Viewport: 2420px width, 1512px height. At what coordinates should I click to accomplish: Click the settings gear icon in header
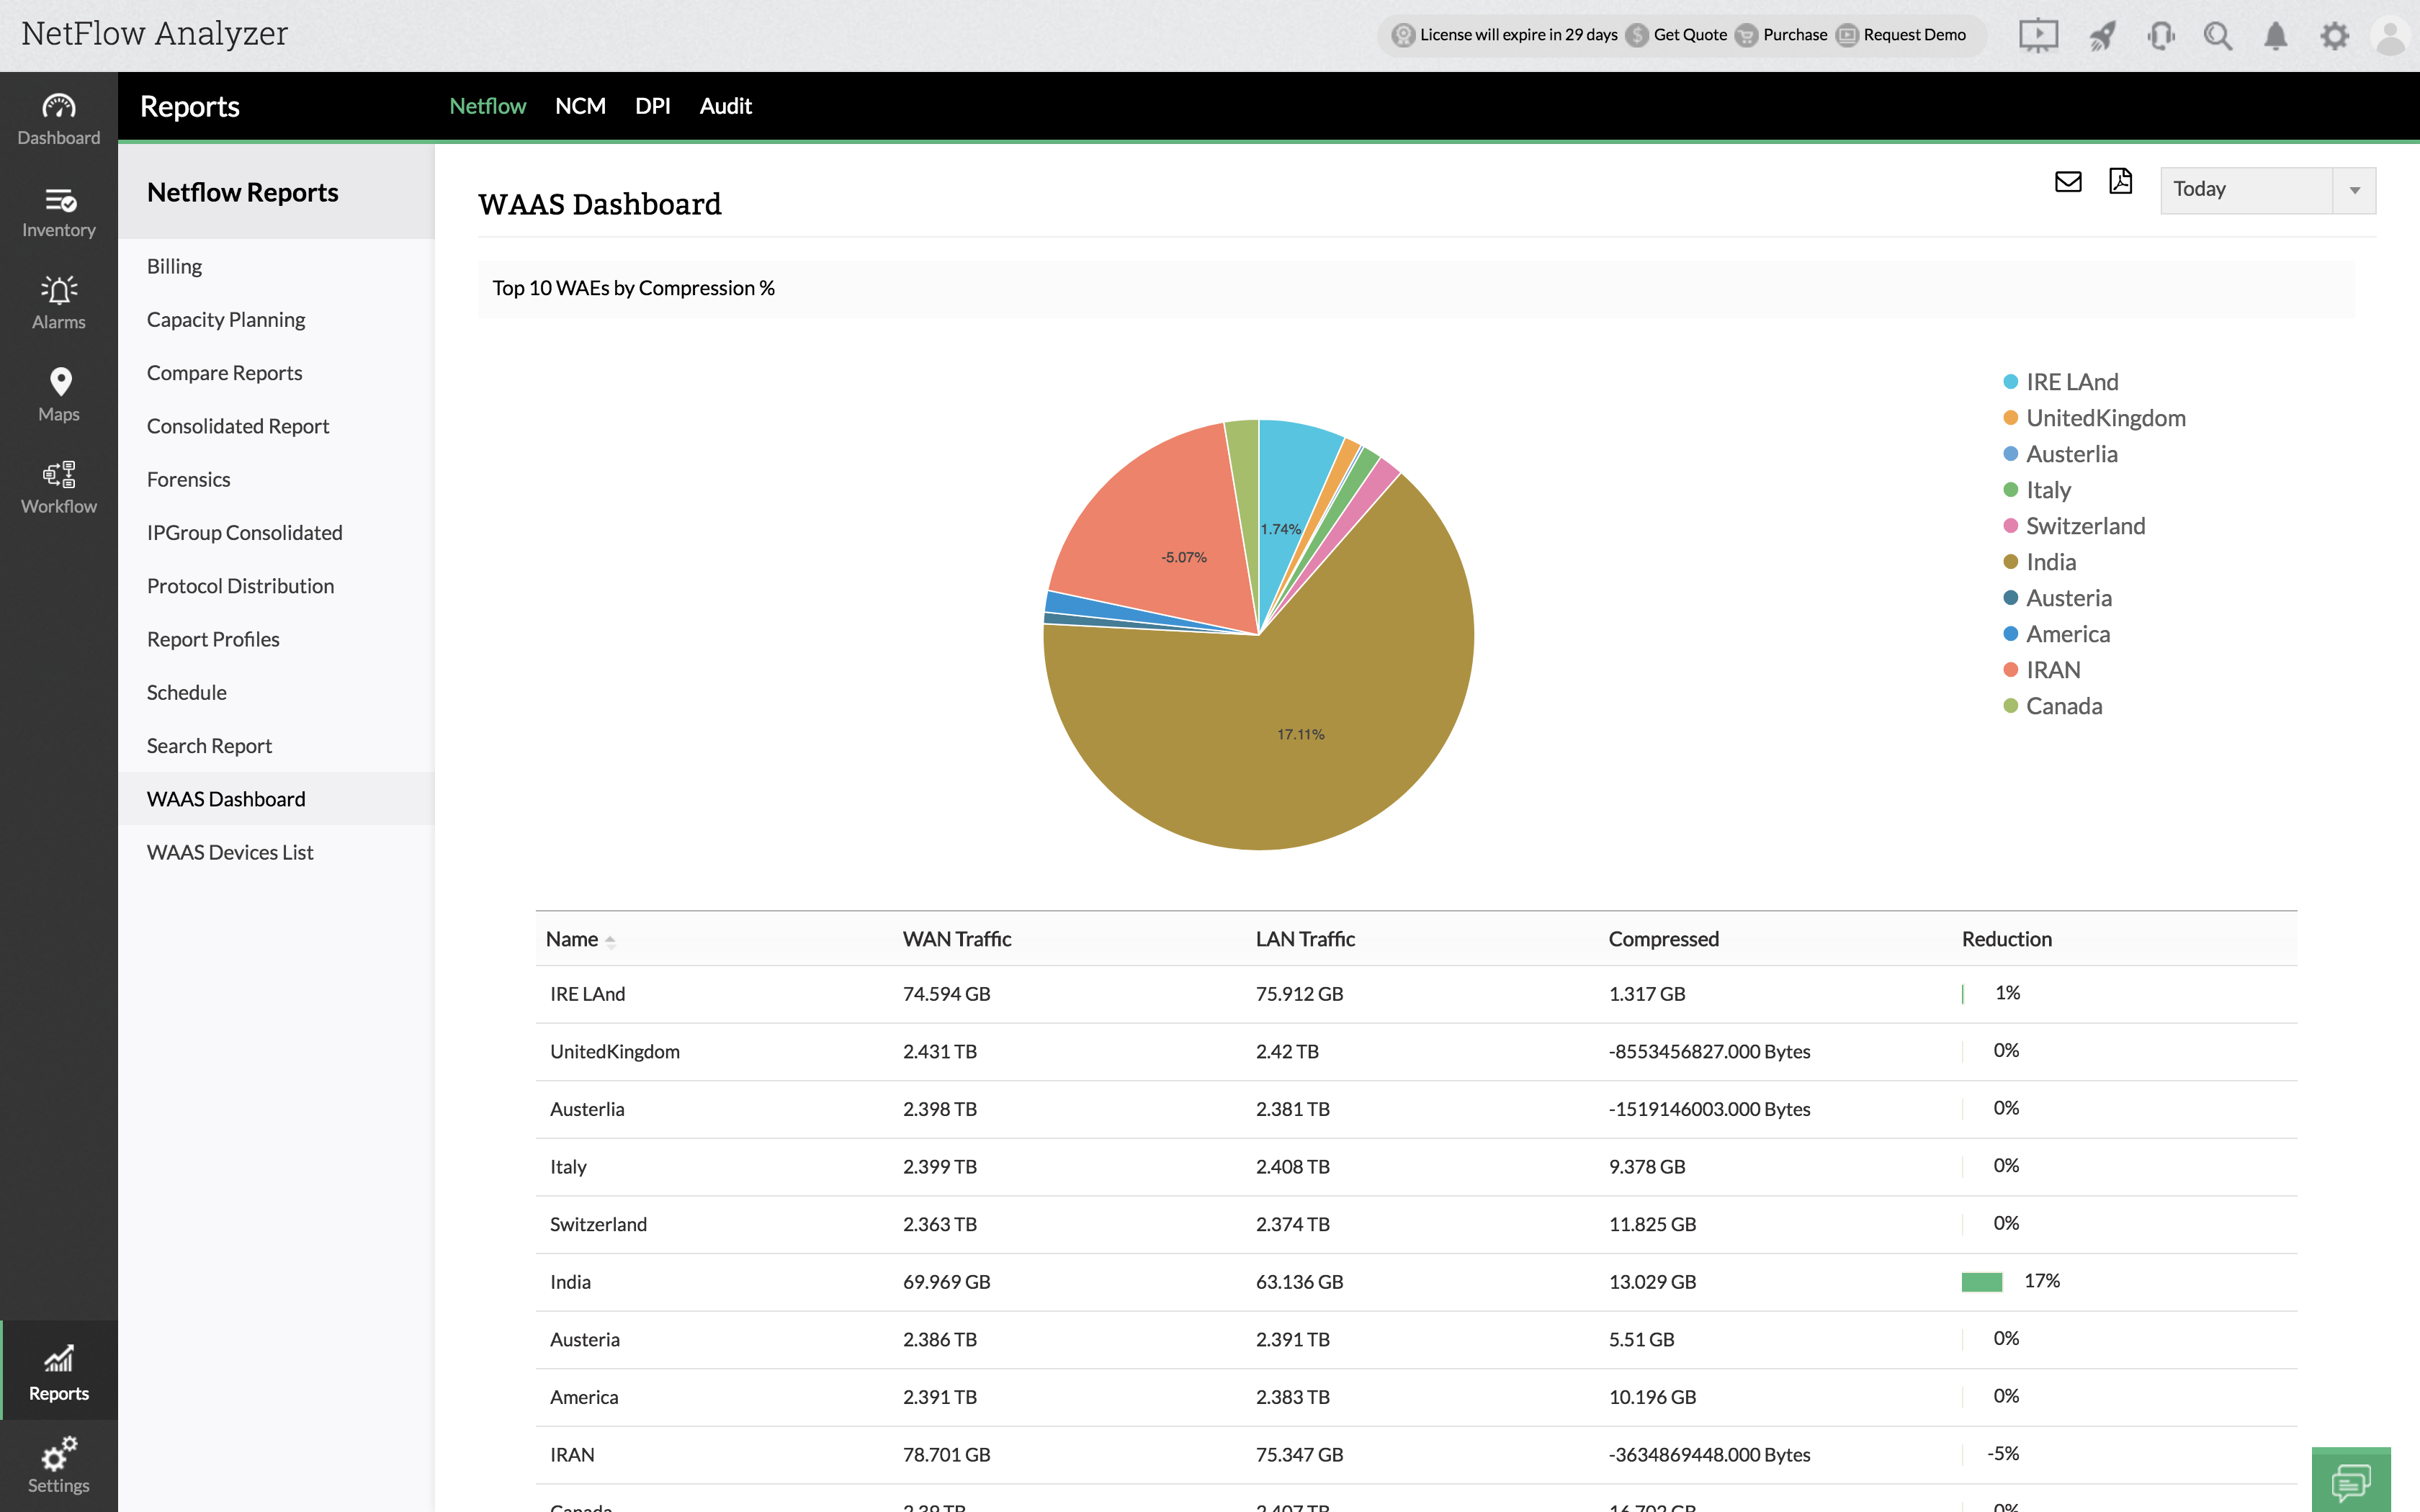tap(2334, 36)
